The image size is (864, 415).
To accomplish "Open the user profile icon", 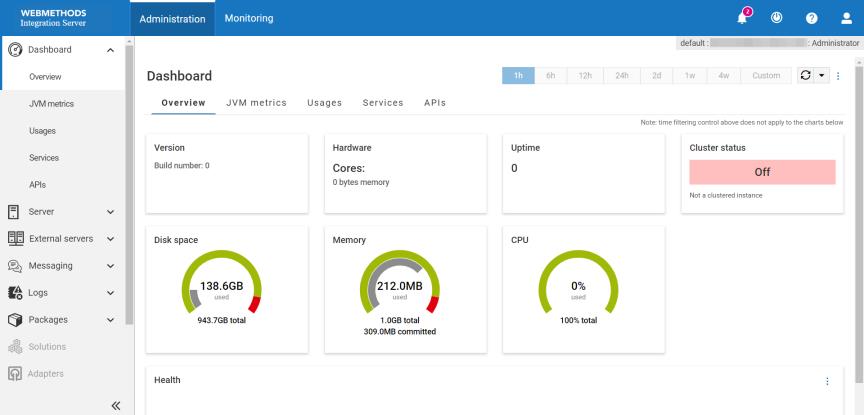I will (x=846, y=18).
